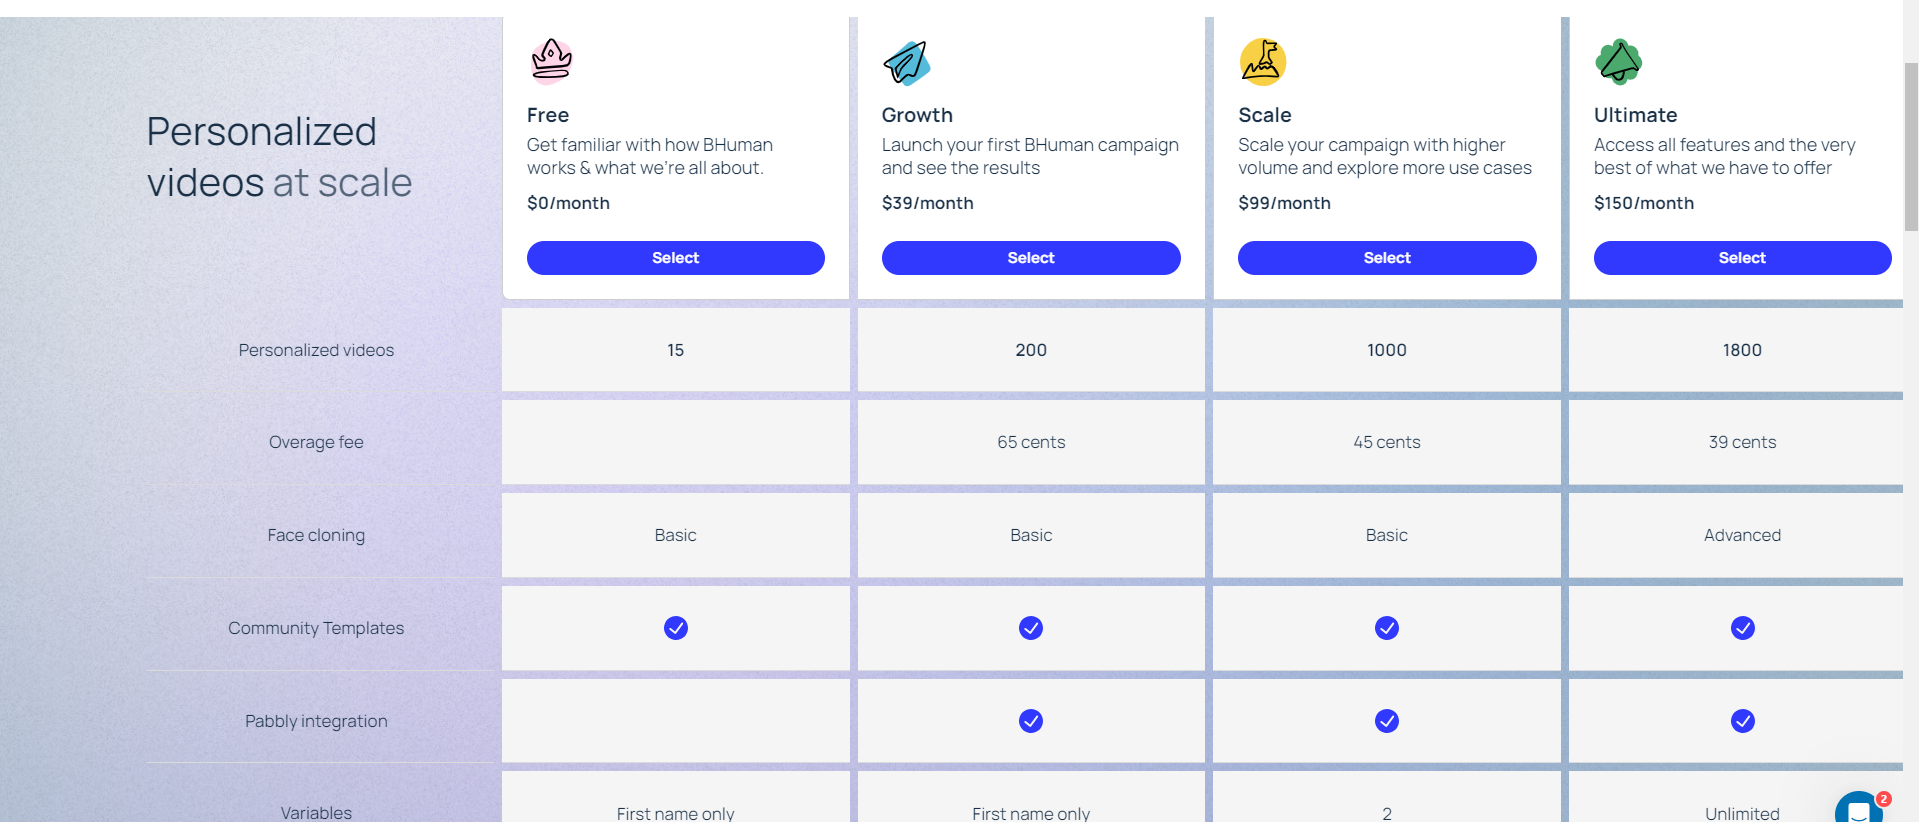This screenshot has width=1919, height=822.
Task: Click Community Templates checkmark under Ultimate
Action: tap(1743, 628)
